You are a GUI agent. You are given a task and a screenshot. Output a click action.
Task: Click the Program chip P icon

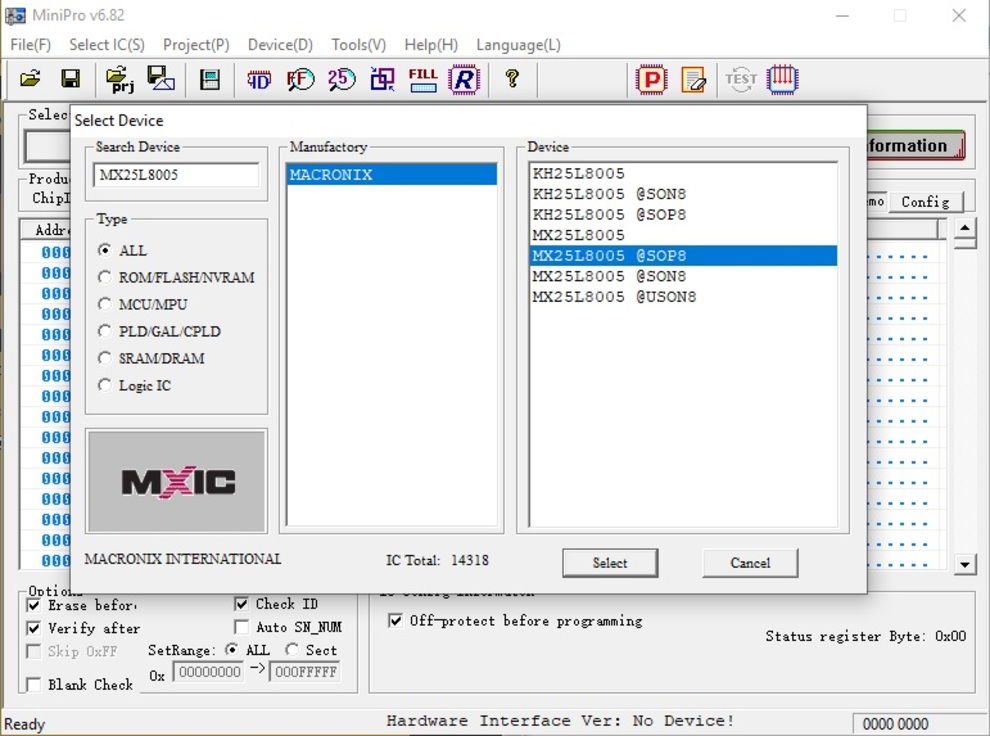coord(652,80)
